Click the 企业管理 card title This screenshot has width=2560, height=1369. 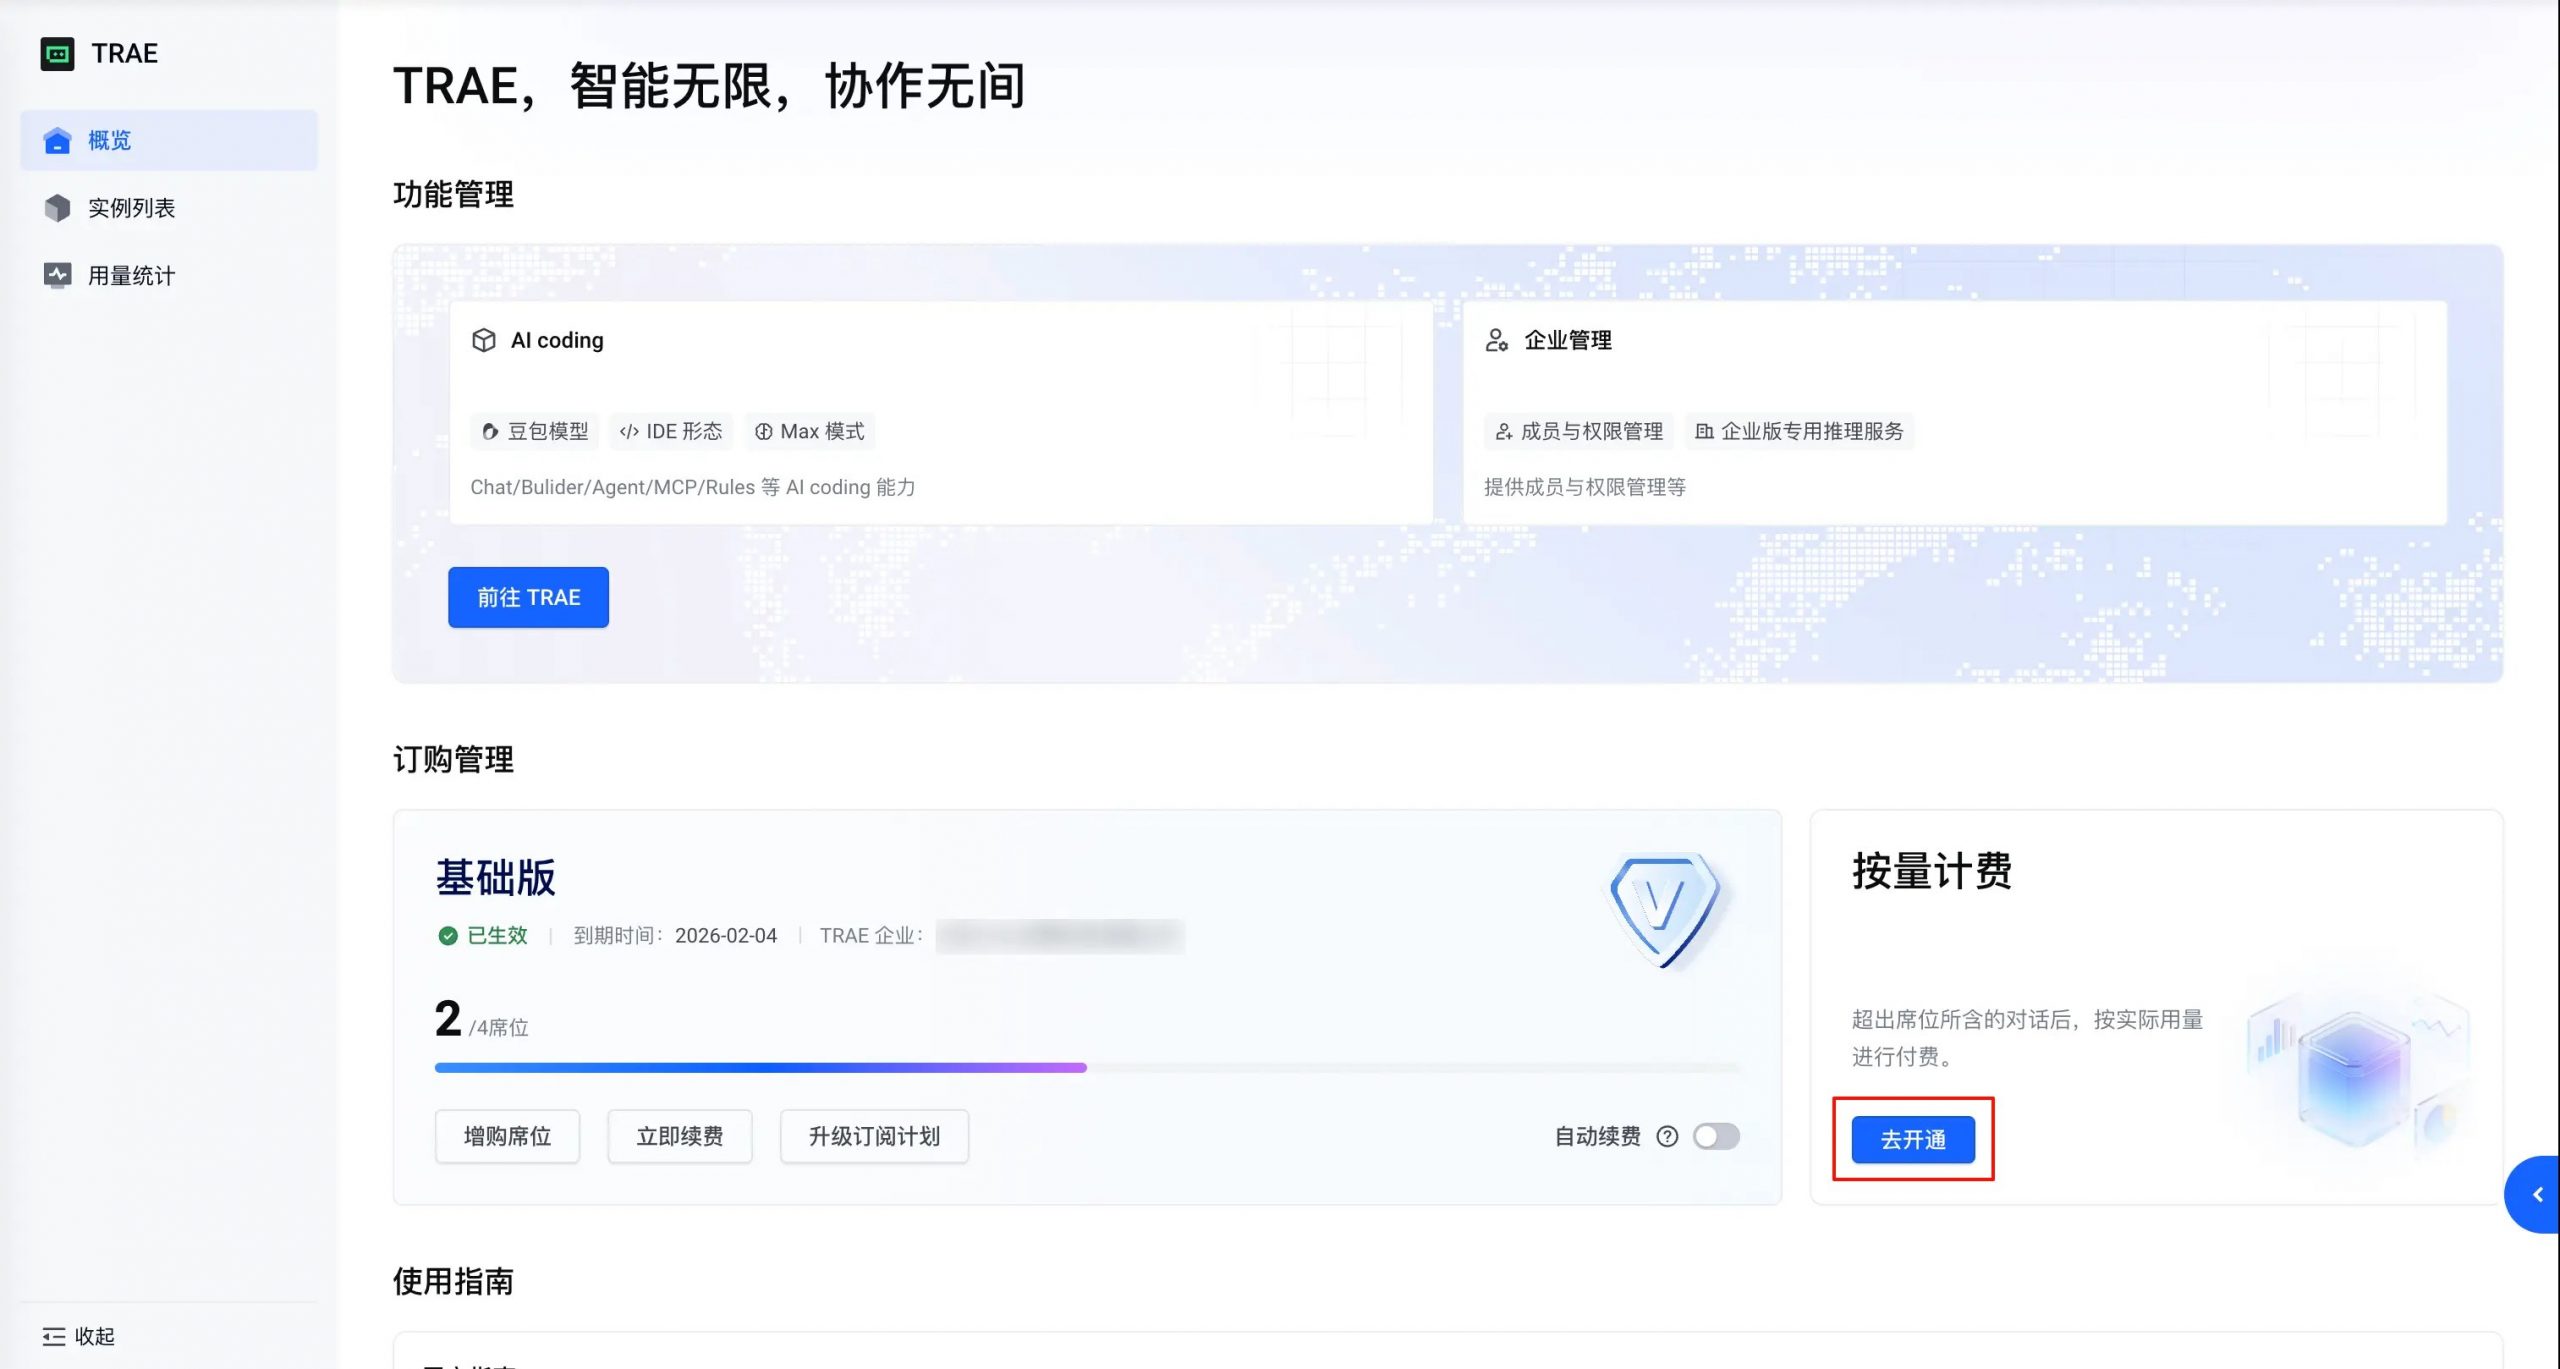pos(1568,340)
